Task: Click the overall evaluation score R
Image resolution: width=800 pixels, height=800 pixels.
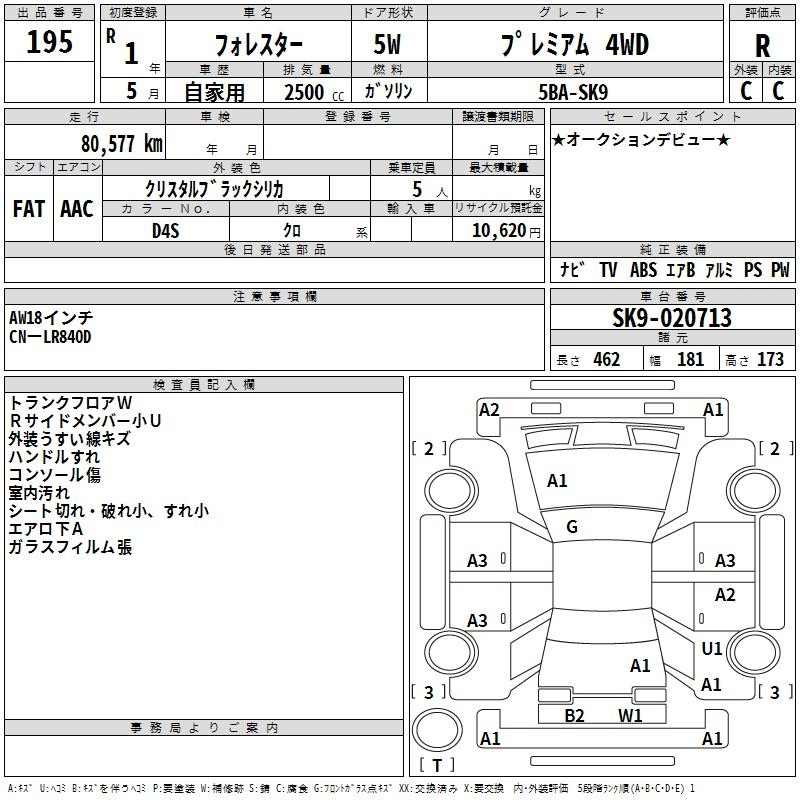Action: (x=762, y=46)
